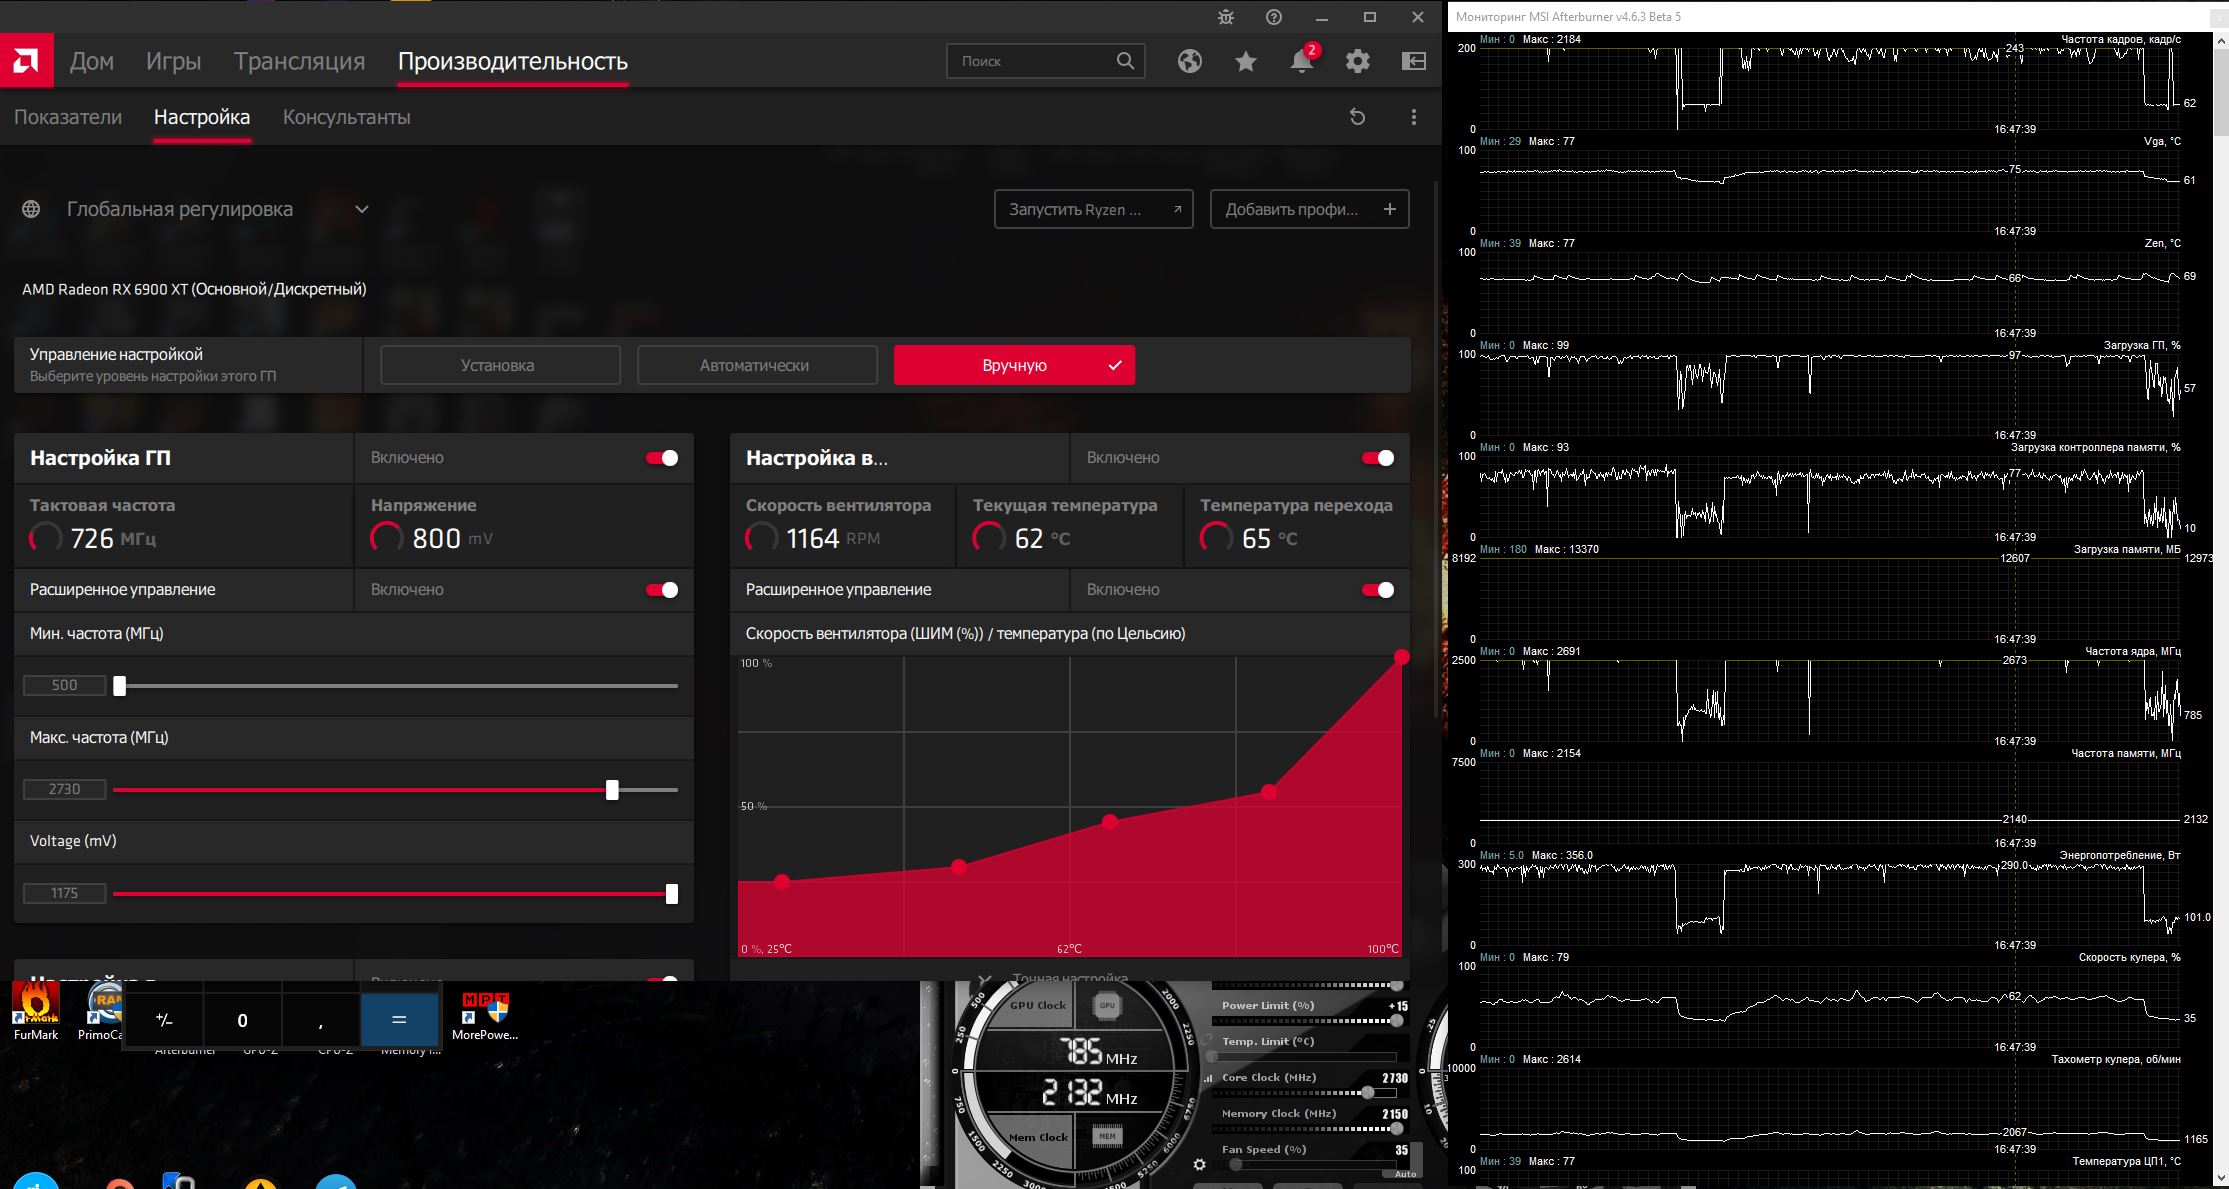Click the help question mark icon

point(1273,17)
